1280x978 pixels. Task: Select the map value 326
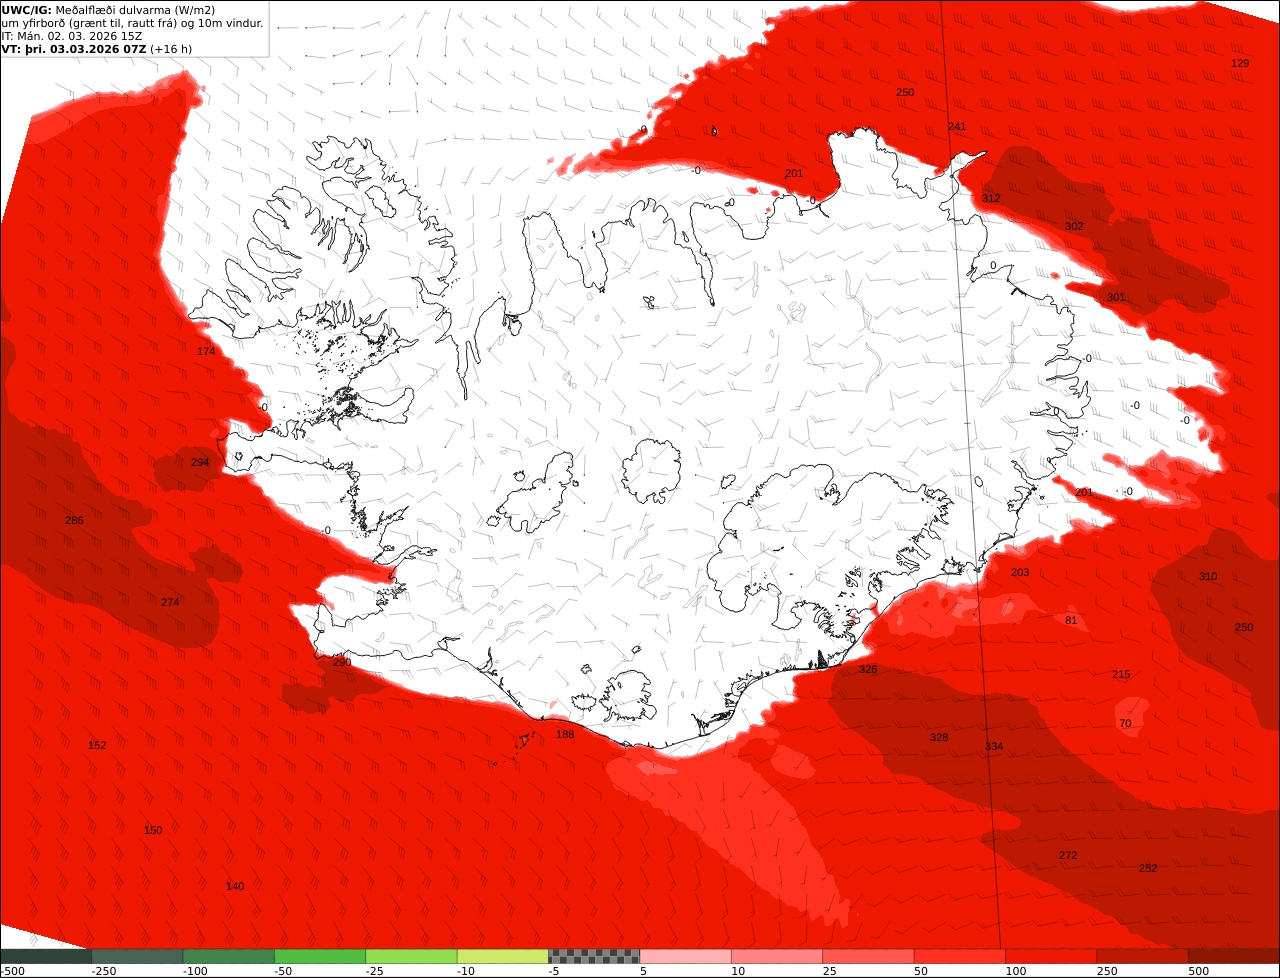868,669
